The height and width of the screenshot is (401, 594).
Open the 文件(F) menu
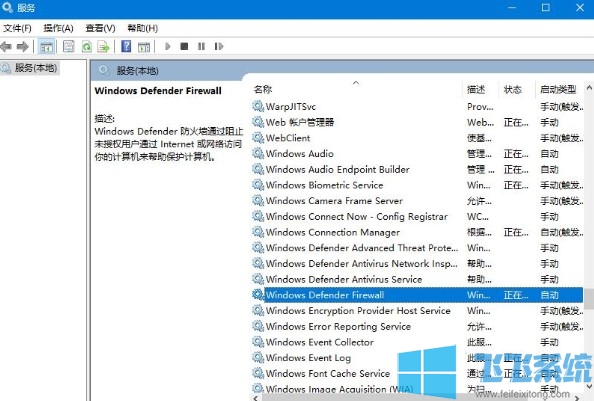click(x=17, y=28)
